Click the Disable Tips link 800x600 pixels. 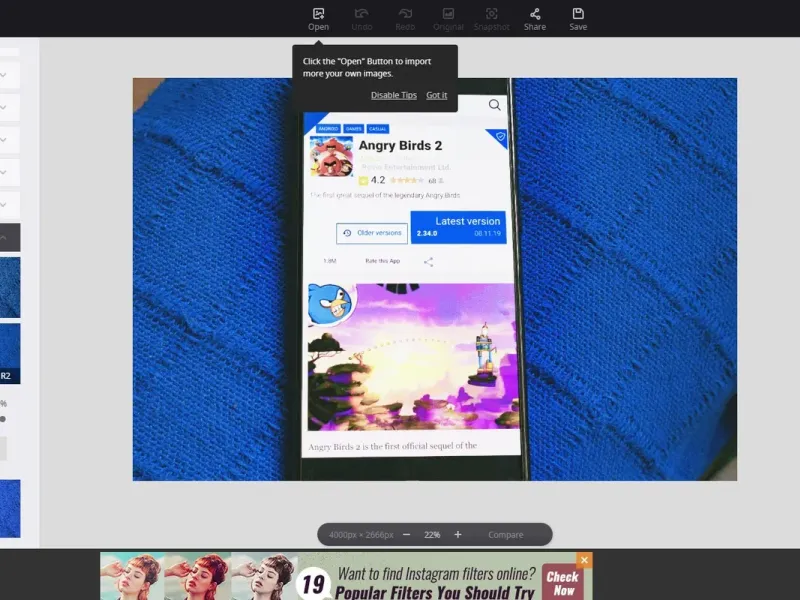[x=394, y=95]
